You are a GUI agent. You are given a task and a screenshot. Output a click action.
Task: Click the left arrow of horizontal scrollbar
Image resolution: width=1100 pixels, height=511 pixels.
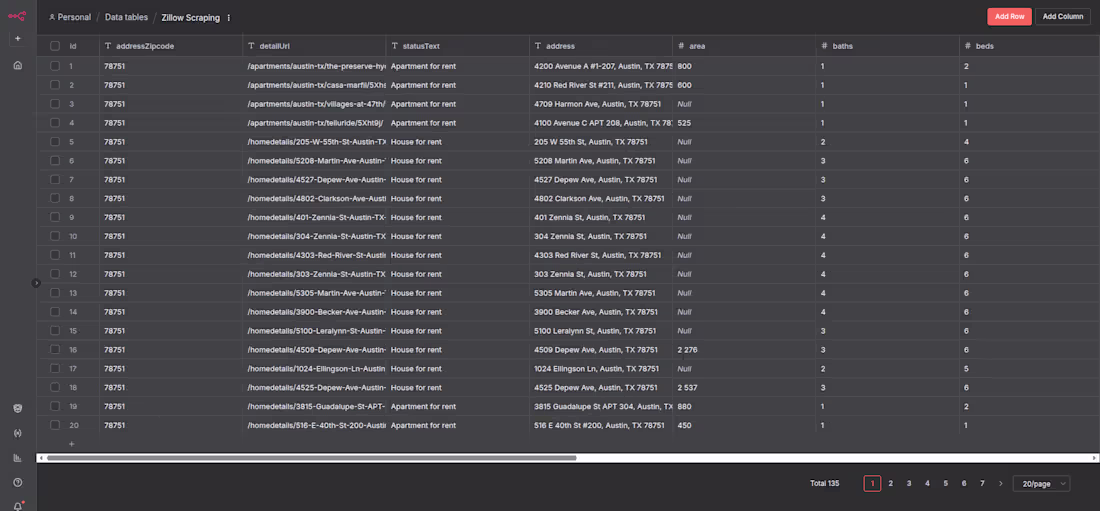(41, 458)
